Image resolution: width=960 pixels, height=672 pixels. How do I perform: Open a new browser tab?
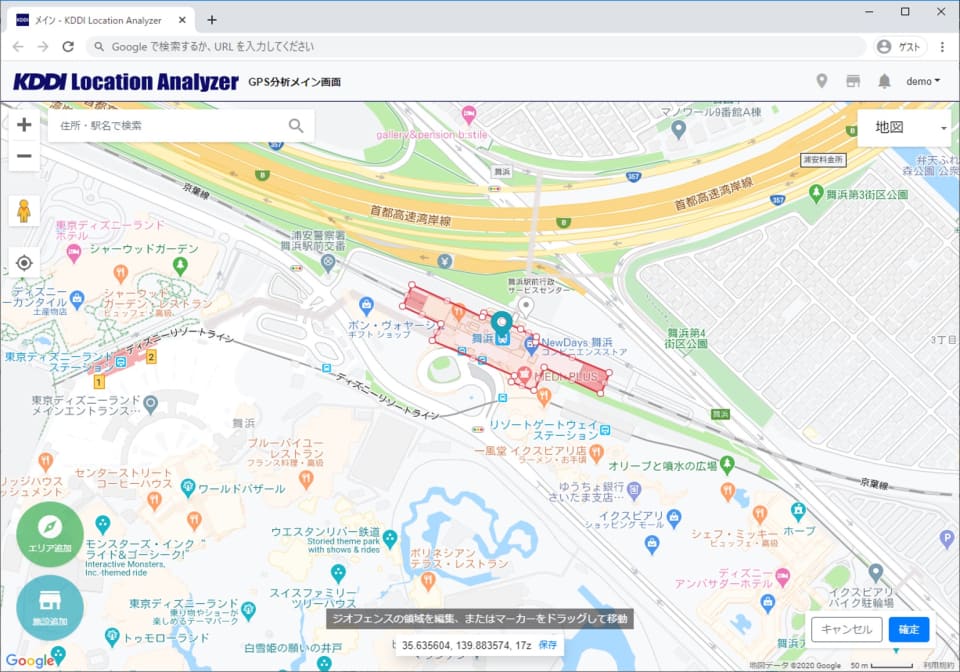tap(212, 20)
